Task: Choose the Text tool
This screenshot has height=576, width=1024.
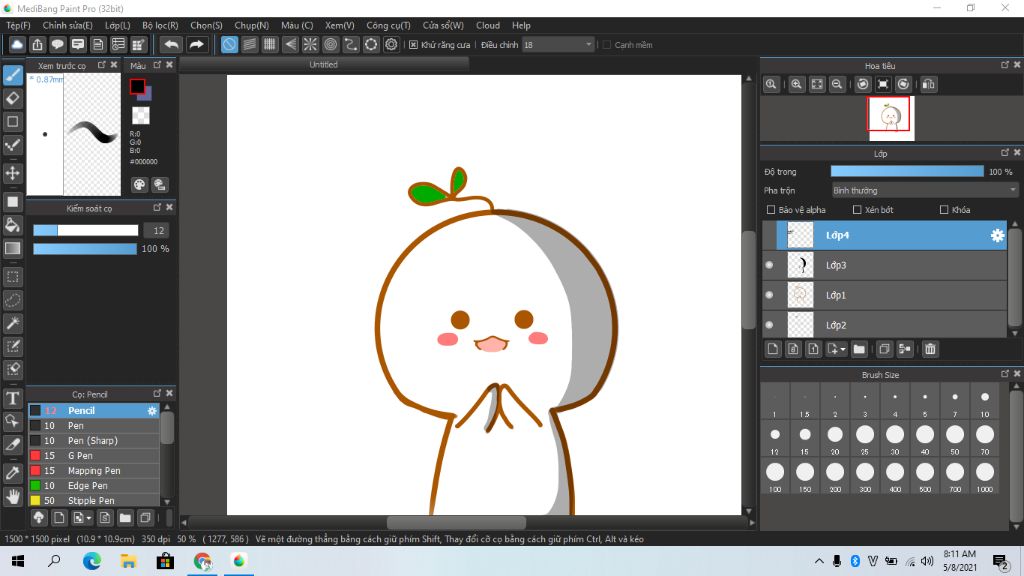Action: pos(12,398)
